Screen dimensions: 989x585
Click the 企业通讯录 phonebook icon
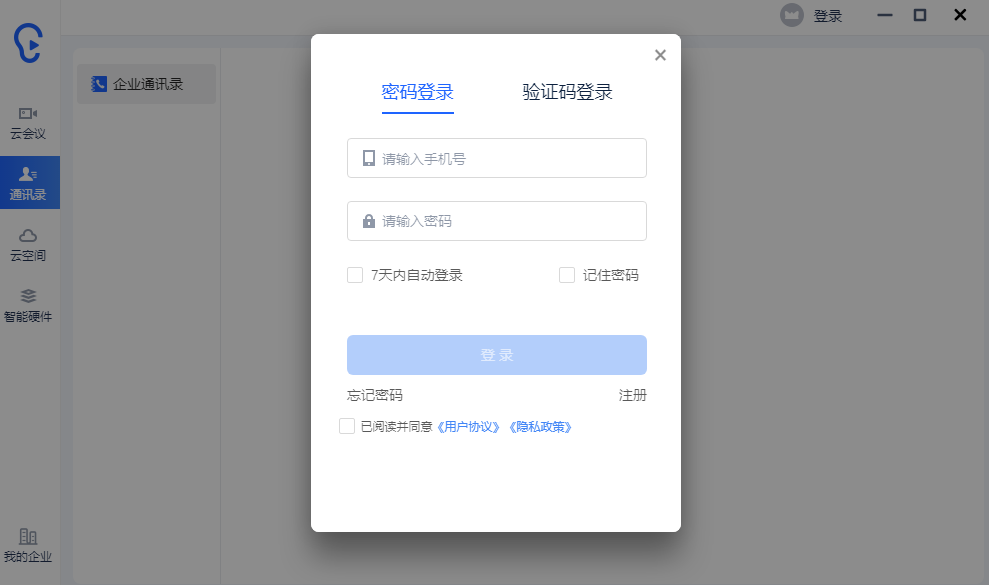tap(98, 84)
